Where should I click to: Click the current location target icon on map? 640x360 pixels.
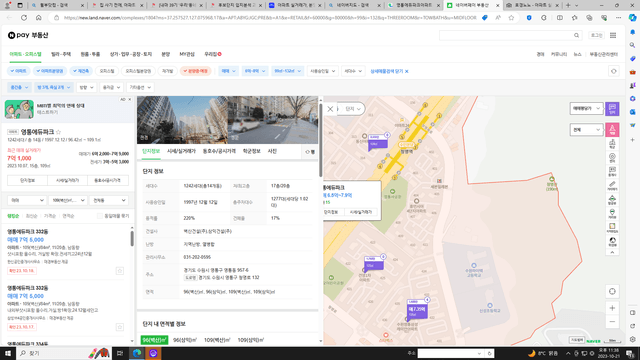tap(612, 291)
